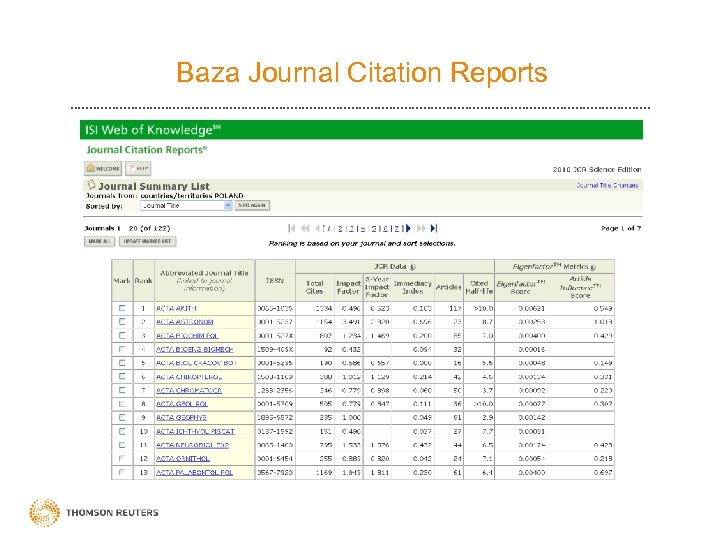Go to the first results page icon
The image size is (720, 540).
(292, 228)
